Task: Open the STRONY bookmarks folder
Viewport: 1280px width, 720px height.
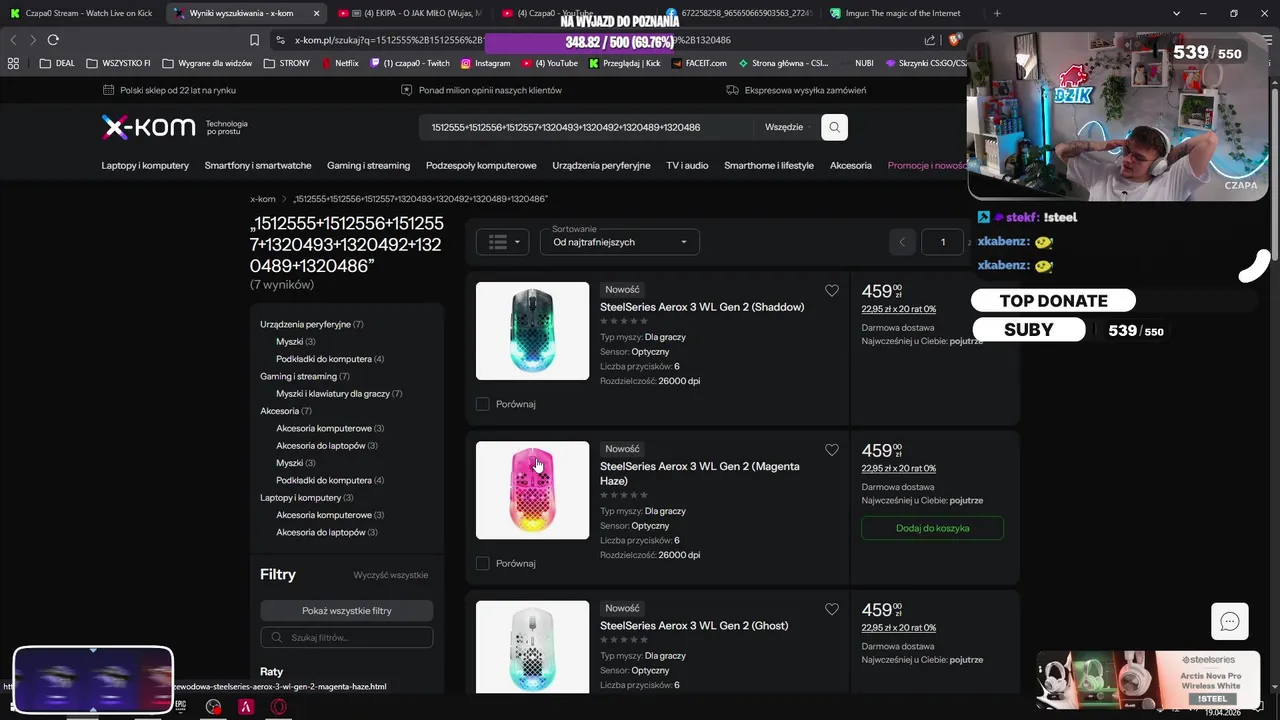Action: [287, 63]
